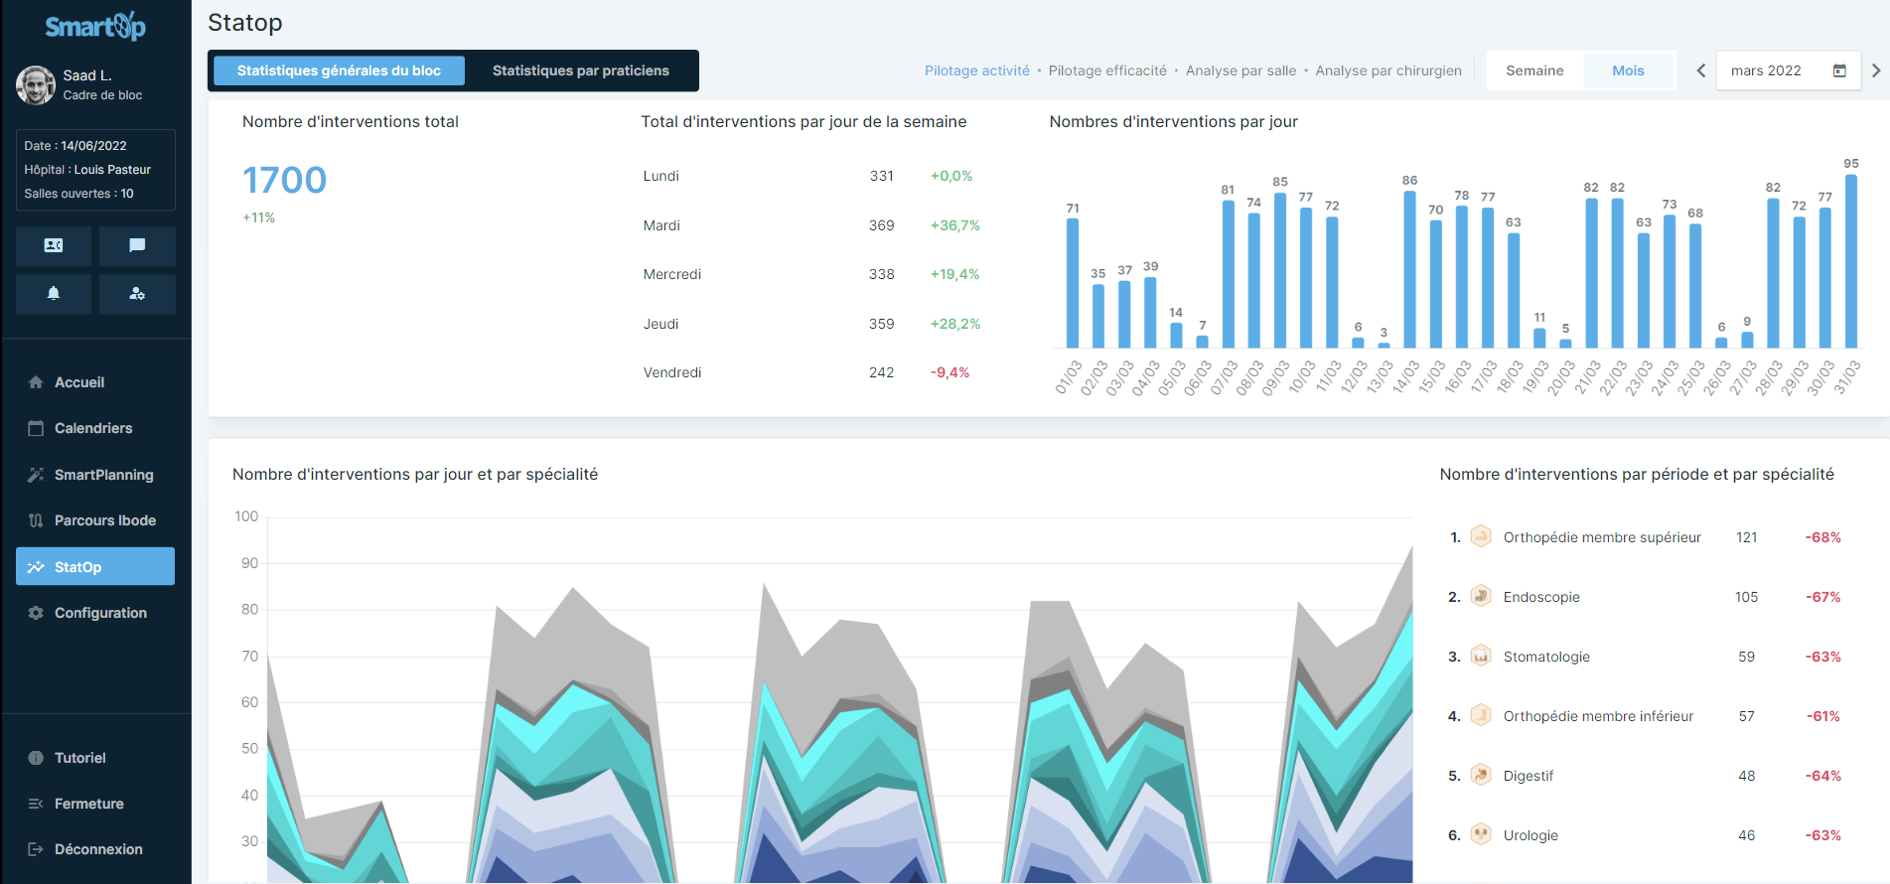Select Statistiques générales du bloc tab
This screenshot has height=884, width=1890.
[339, 71]
